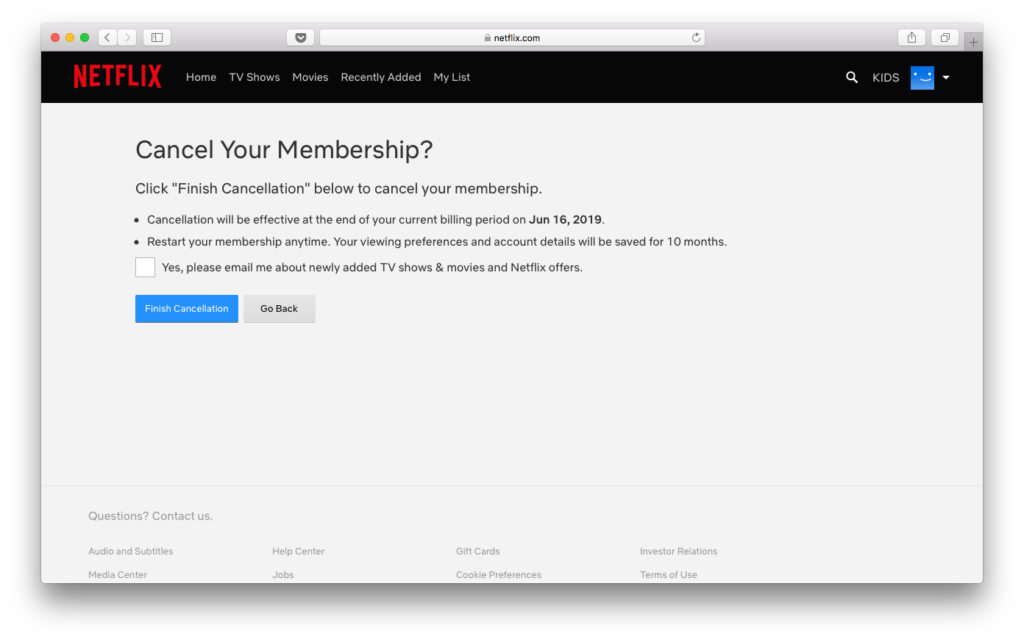Toggle the Safari sidebar icon

pos(157,38)
